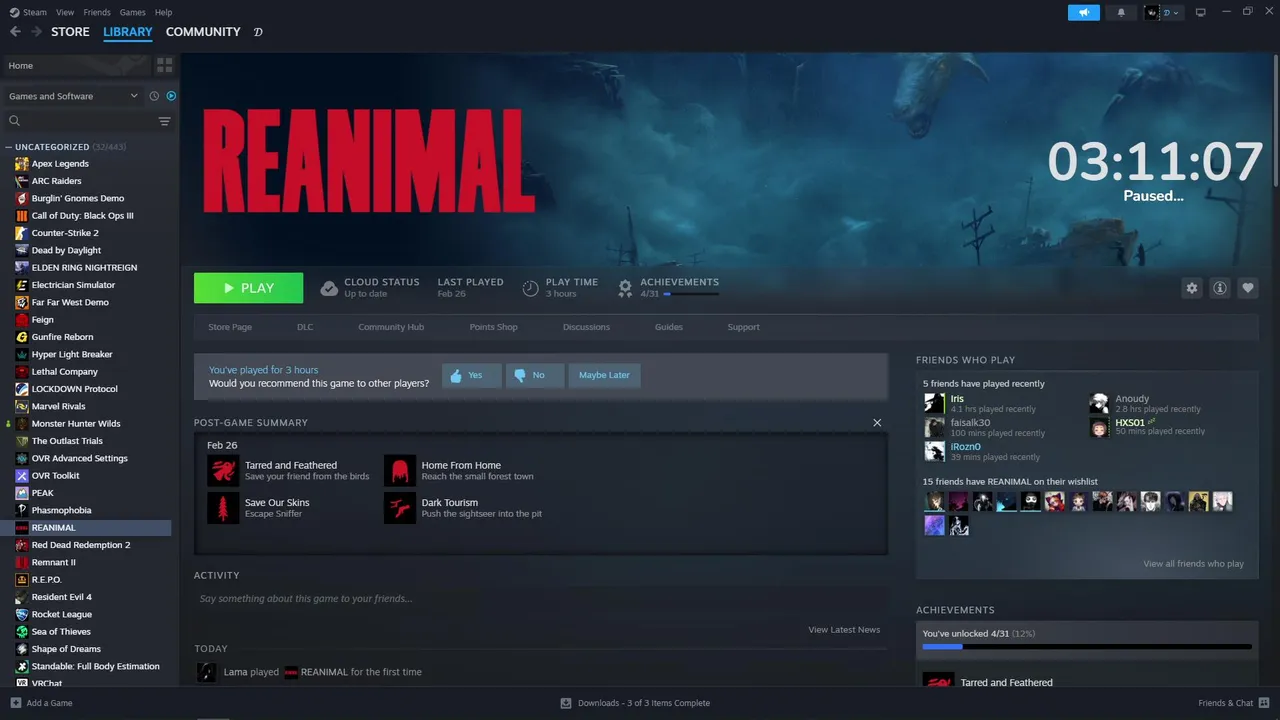Open the Community Hub link
Viewport: 1280px width, 720px height.
(391, 327)
